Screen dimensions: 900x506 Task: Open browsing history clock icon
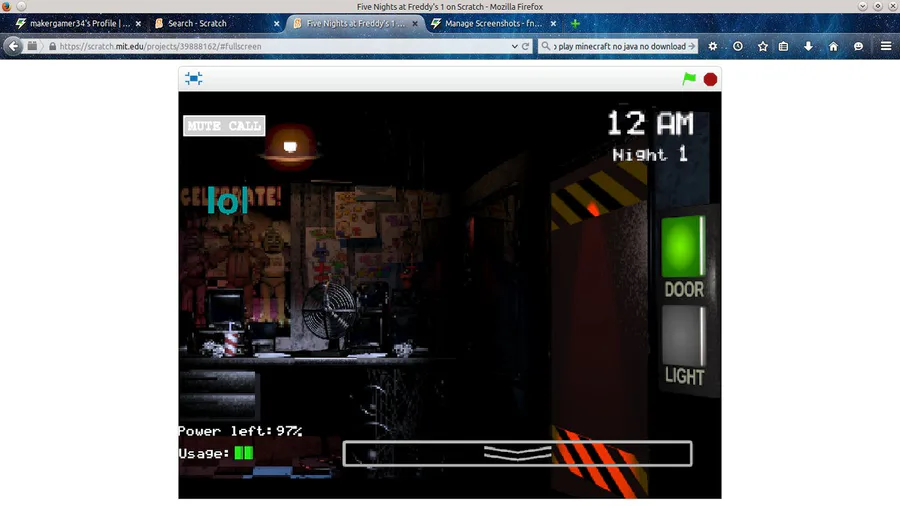click(738, 46)
